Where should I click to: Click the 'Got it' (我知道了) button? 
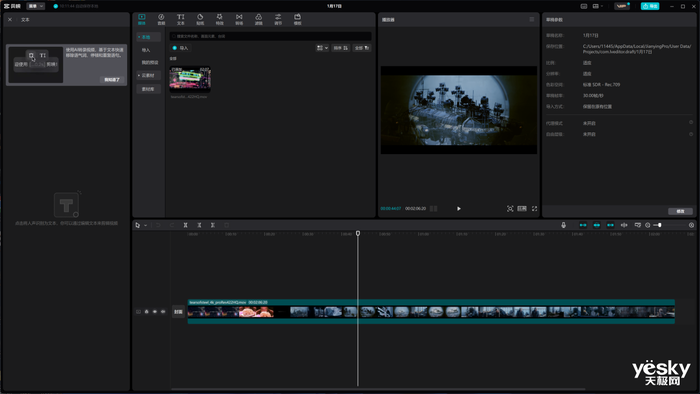coord(112,79)
